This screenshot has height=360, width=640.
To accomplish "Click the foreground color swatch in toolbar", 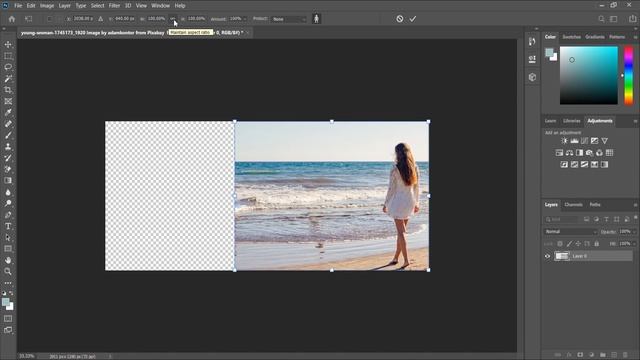I will [6, 302].
